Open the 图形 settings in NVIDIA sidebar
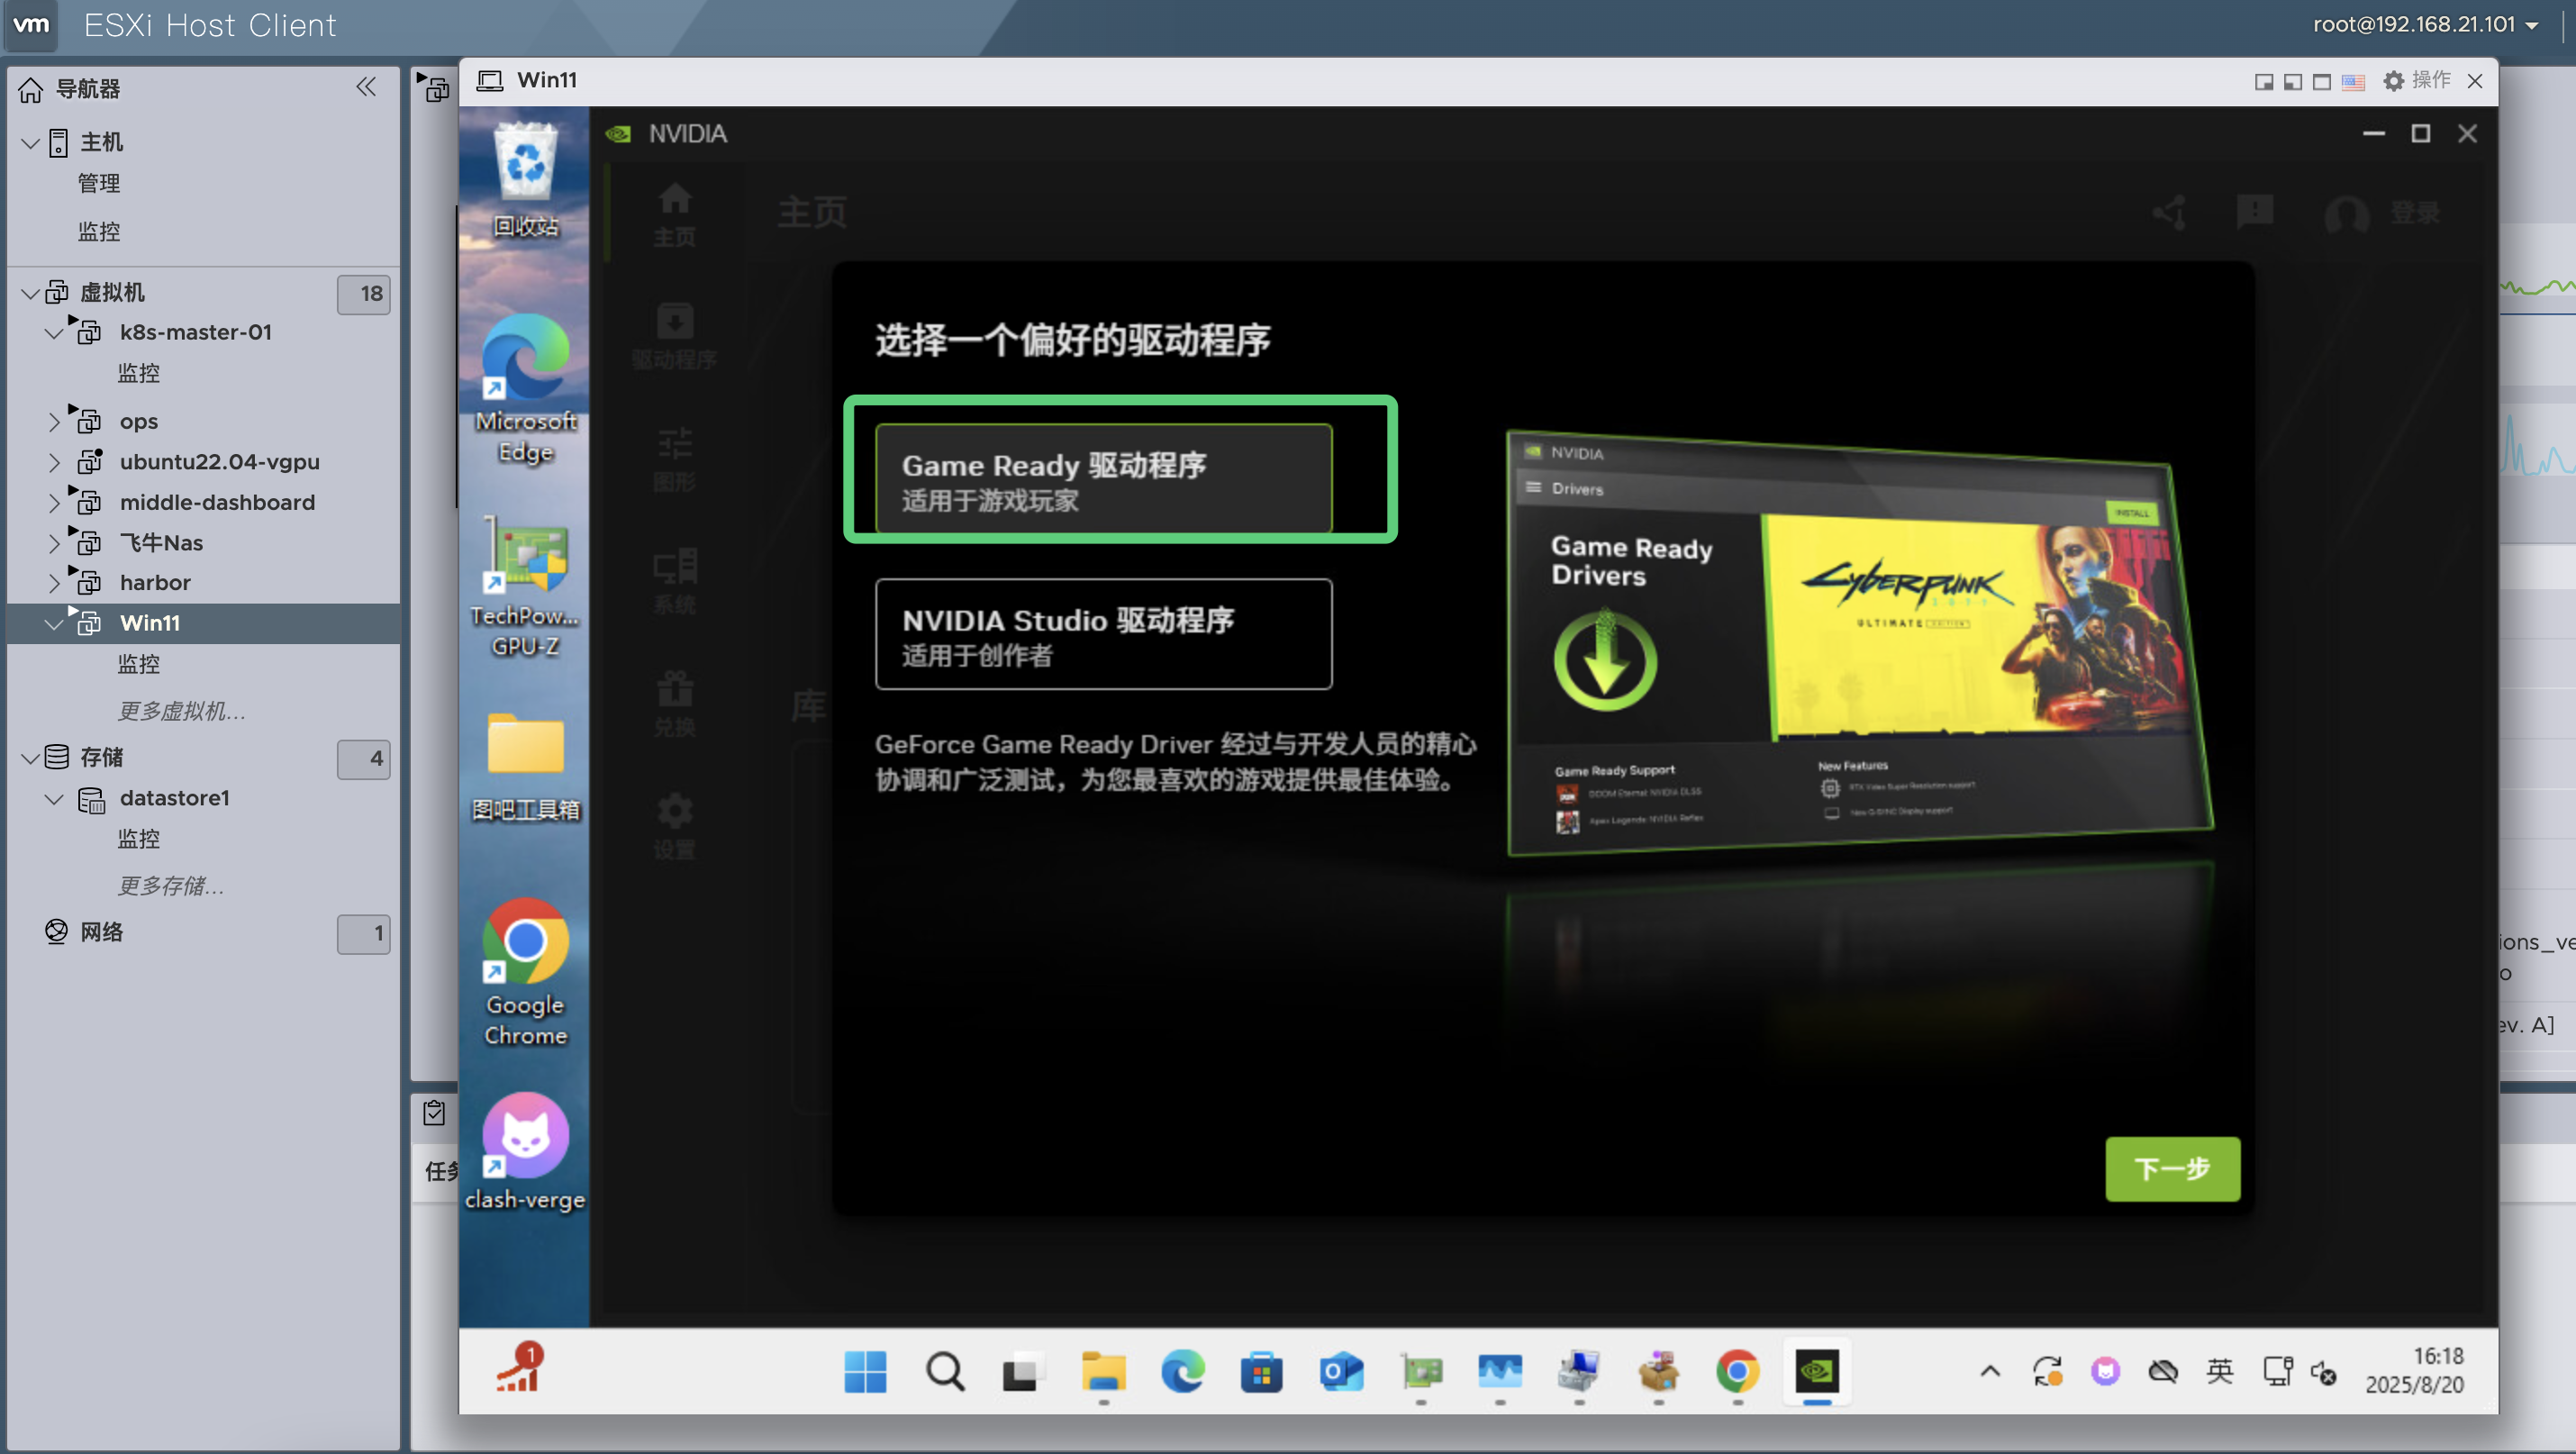 [676, 457]
